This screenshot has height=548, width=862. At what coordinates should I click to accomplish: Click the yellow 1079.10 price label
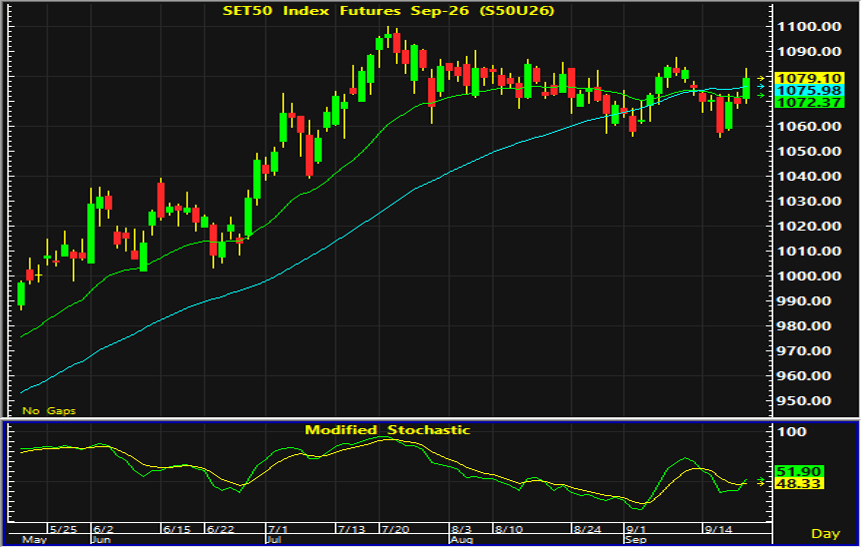[809, 79]
